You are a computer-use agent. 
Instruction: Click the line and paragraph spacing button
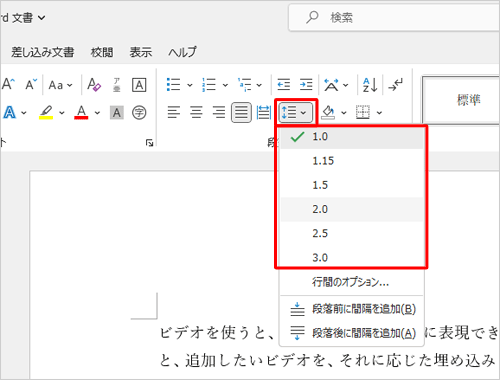point(295,113)
